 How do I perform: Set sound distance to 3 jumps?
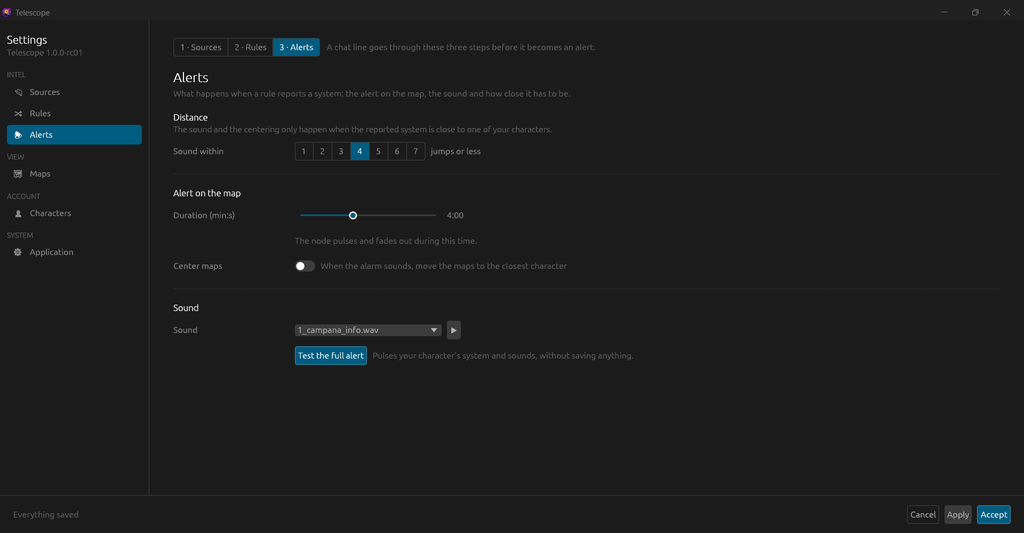pyautogui.click(x=341, y=151)
